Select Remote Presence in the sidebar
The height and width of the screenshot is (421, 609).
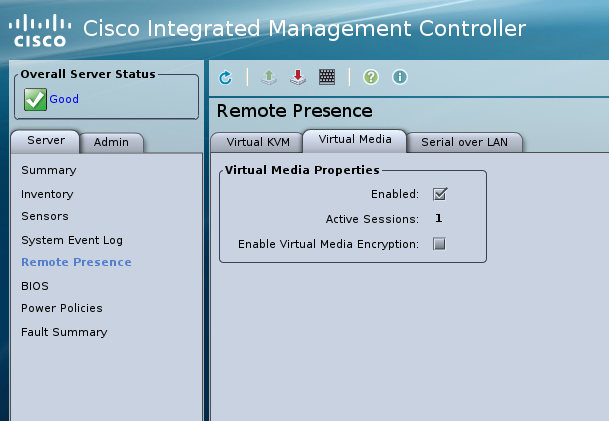pos(76,262)
